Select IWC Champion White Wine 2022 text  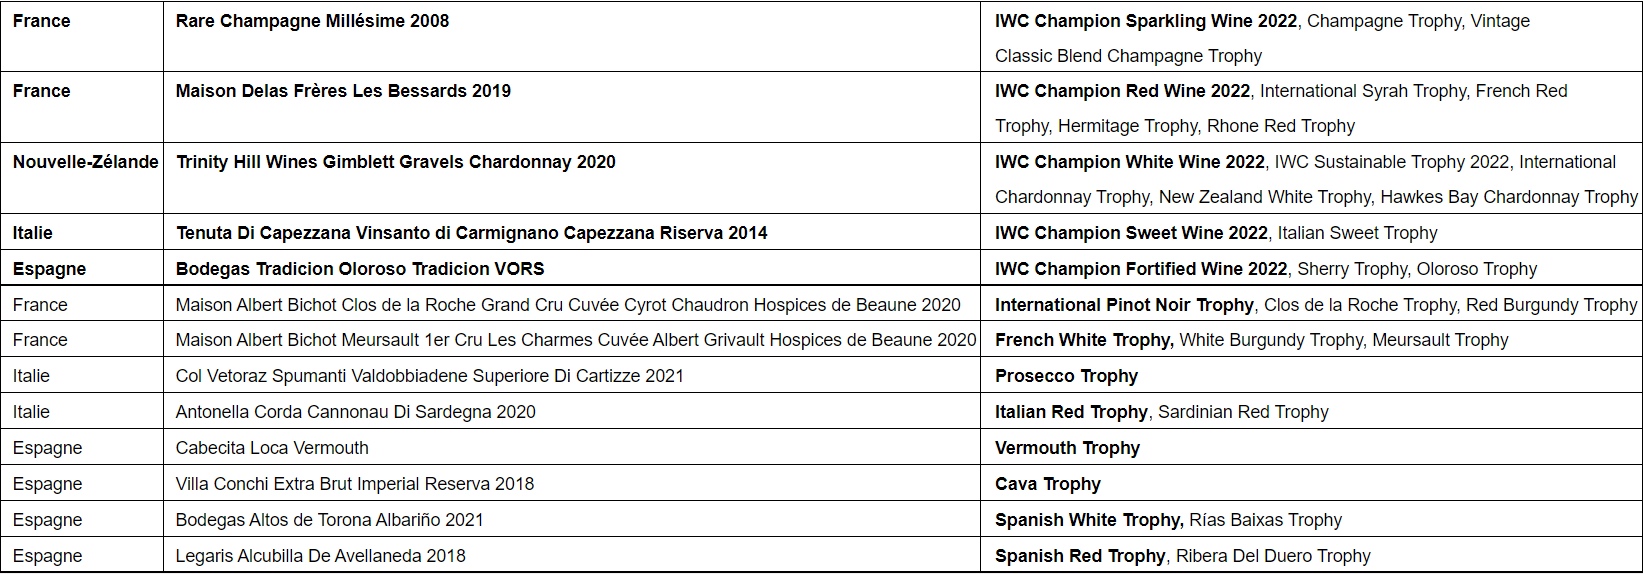[1129, 162]
